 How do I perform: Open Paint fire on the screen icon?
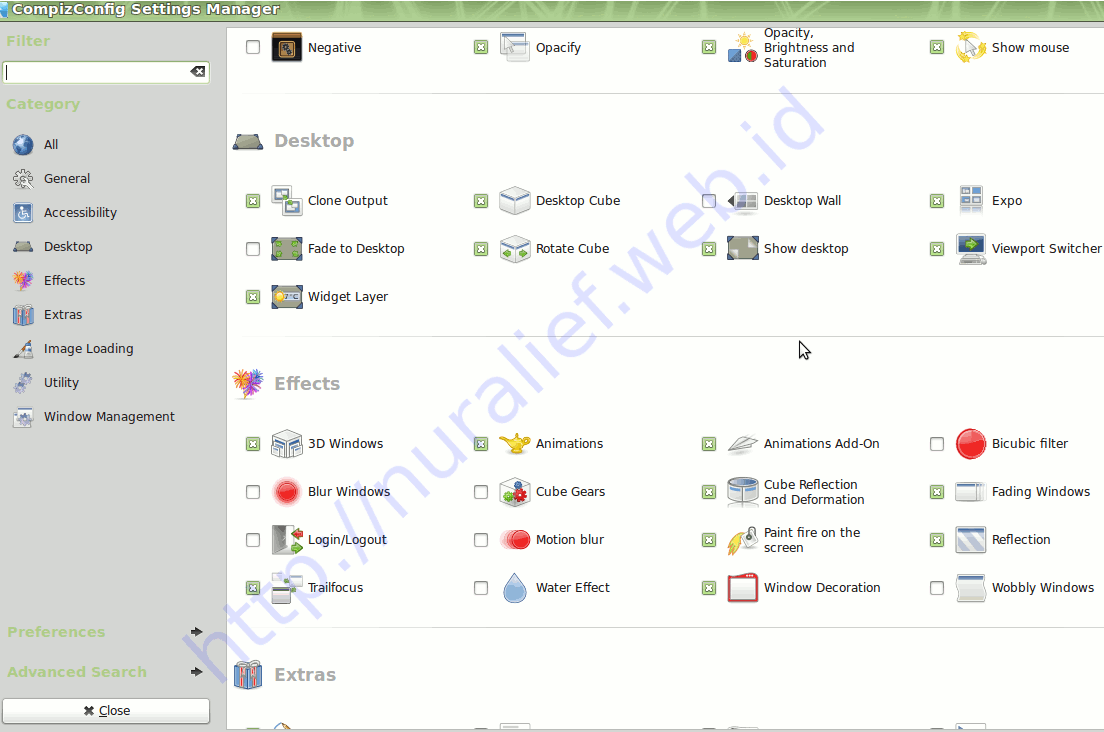click(743, 539)
